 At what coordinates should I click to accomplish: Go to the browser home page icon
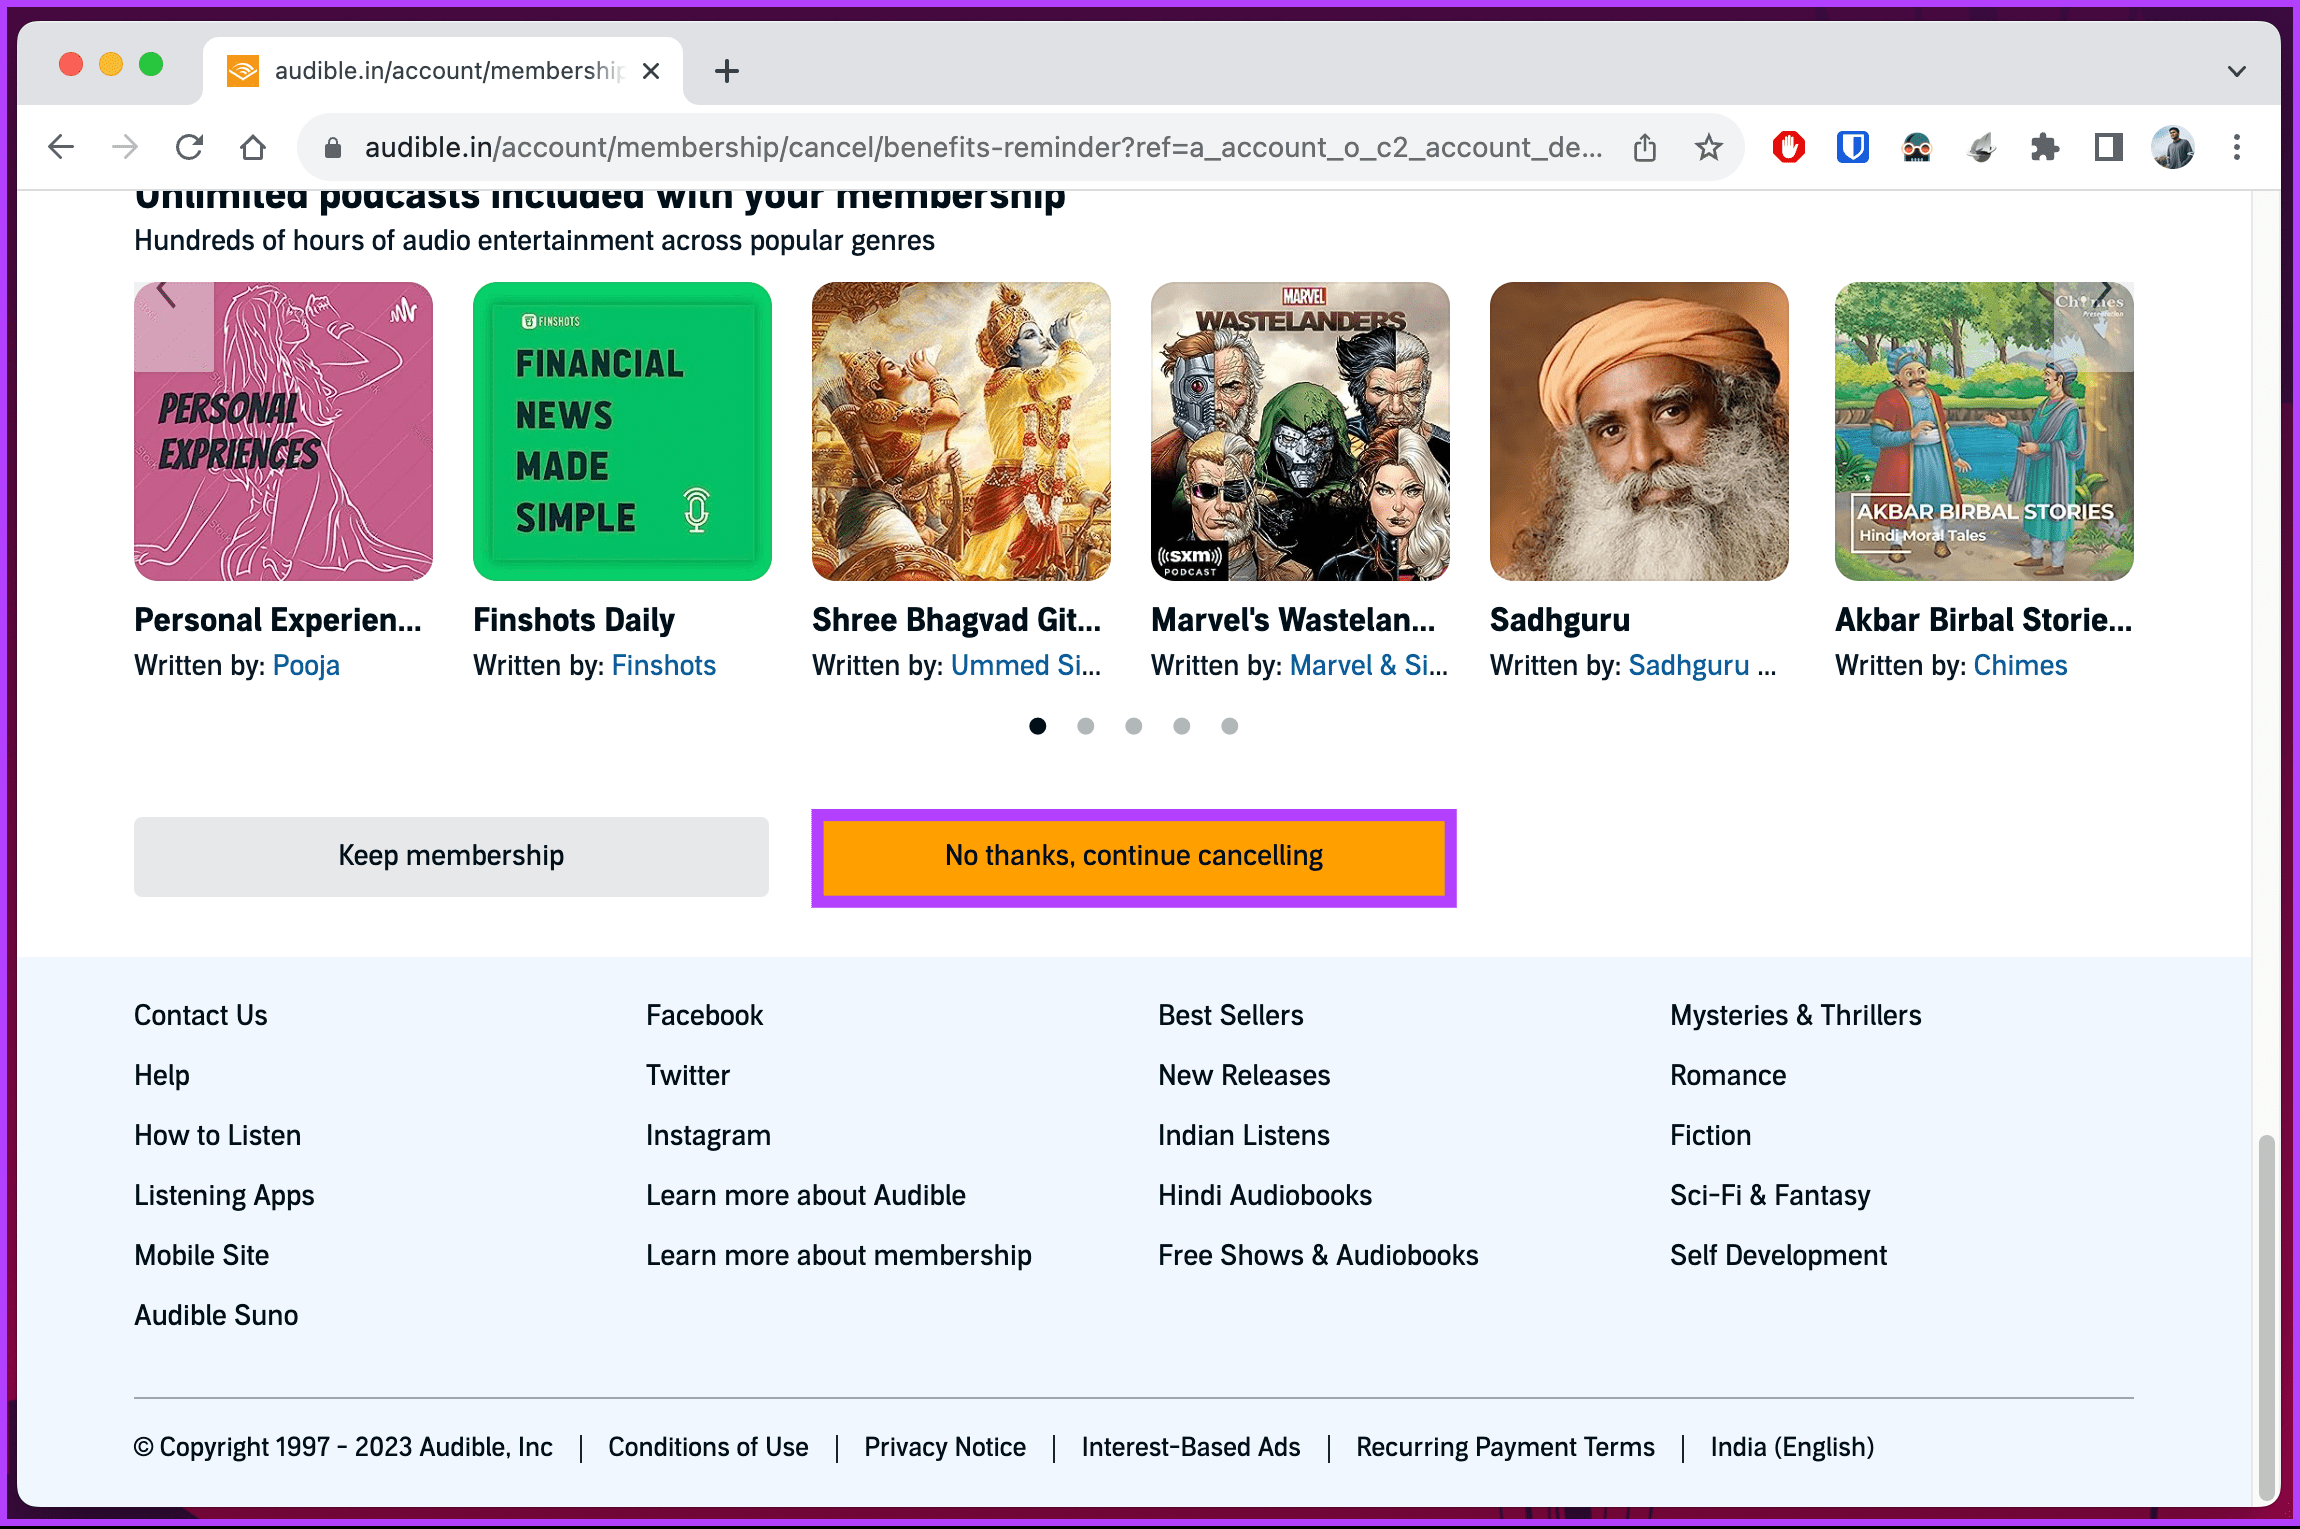(253, 148)
